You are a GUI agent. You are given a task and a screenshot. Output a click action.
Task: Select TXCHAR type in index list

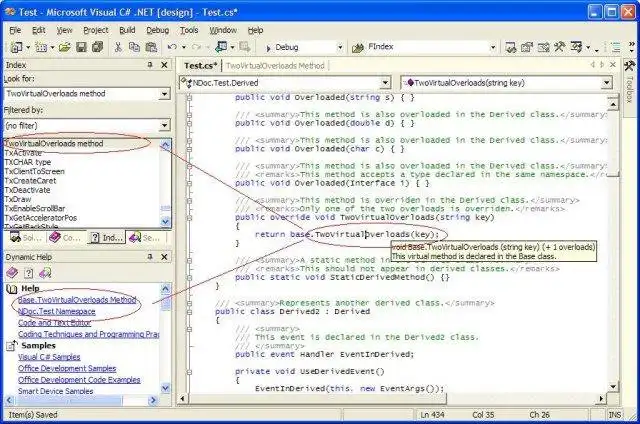tap(27, 162)
